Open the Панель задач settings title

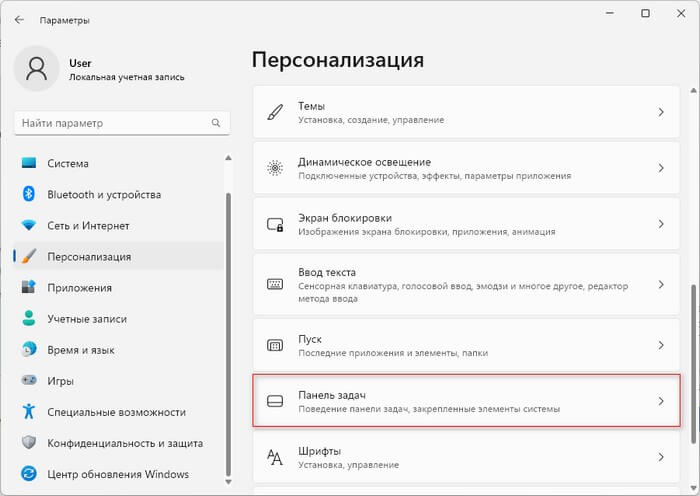(332, 395)
